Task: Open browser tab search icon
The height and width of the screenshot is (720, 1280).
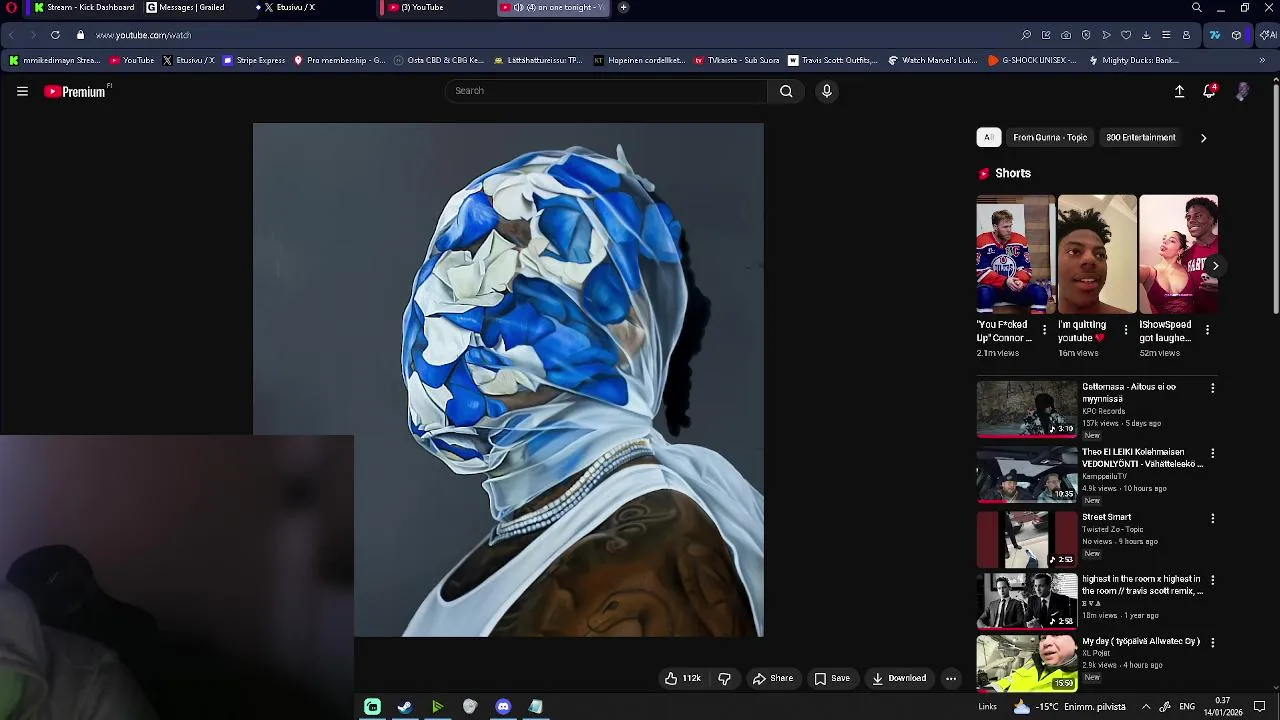Action: click(1196, 8)
